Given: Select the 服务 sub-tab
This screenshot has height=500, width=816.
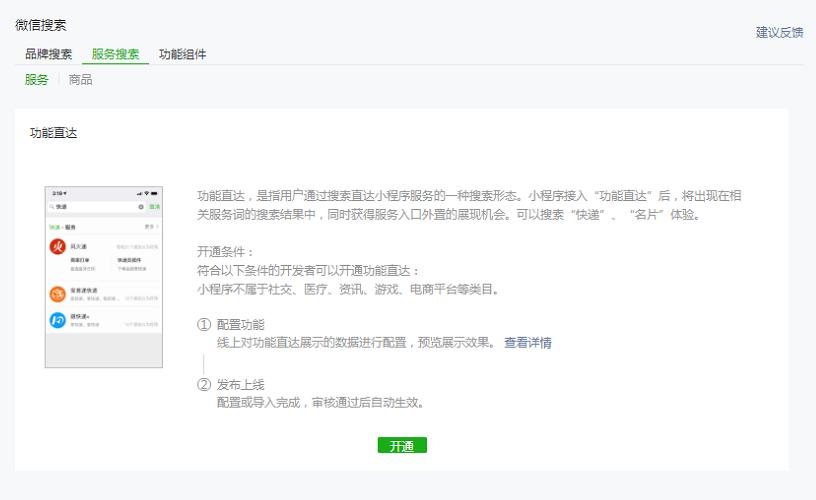Looking at the screenshot, I should tap(36, 80).
